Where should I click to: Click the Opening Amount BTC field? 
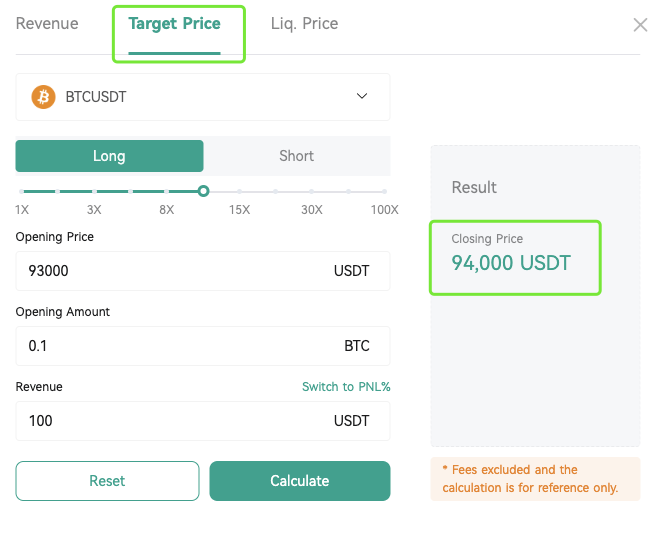[203, 346]
